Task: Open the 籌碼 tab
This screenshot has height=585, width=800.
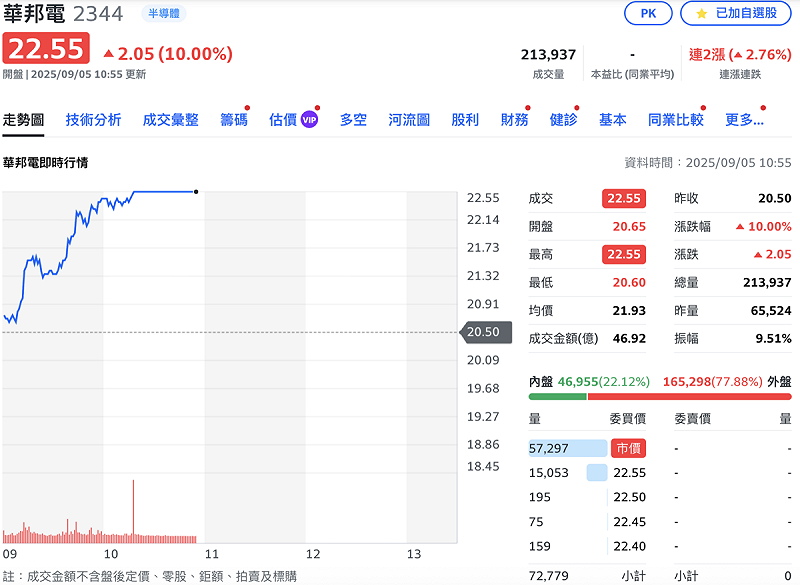Action: [x=234, y=120]
